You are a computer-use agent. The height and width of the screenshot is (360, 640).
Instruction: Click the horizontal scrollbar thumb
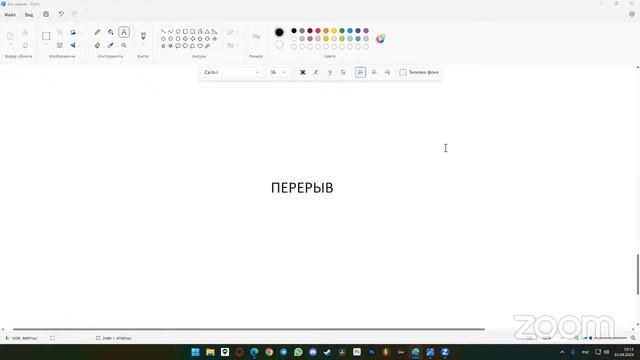coord(249,329)
